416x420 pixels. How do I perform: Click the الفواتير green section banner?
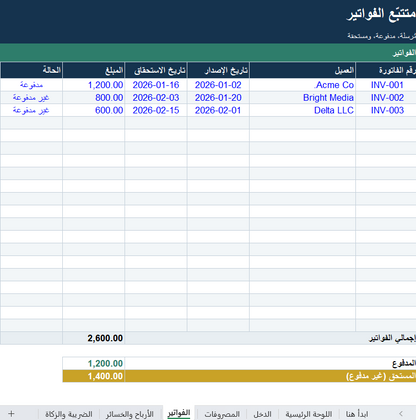(x=208, y=53)
